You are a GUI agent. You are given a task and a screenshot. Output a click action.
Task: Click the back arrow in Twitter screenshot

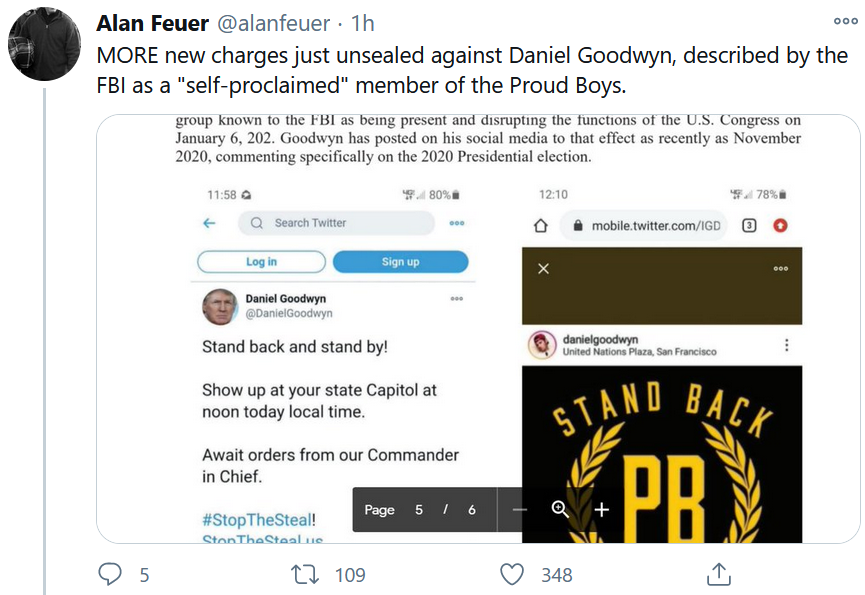[x=210, y=223]
